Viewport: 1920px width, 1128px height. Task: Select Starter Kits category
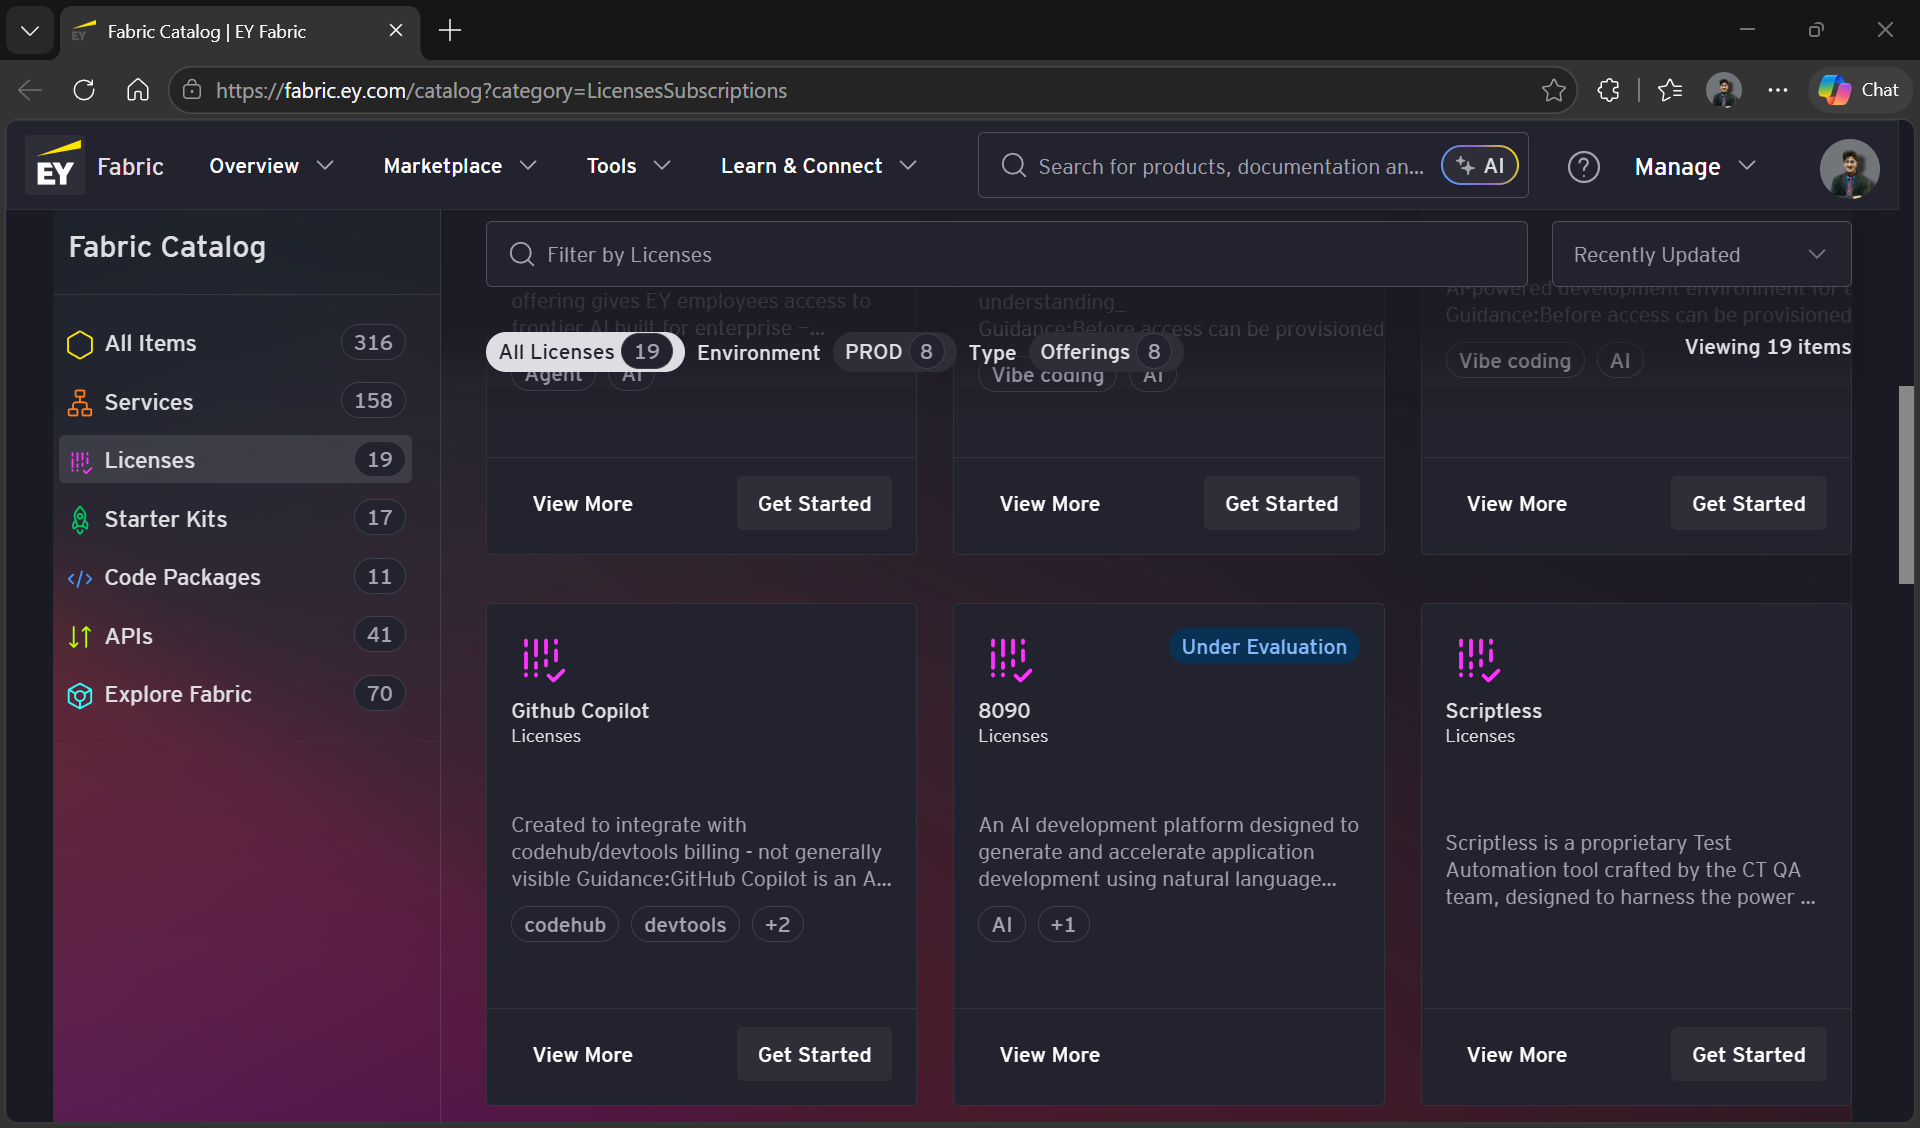[x=235, y=519]
